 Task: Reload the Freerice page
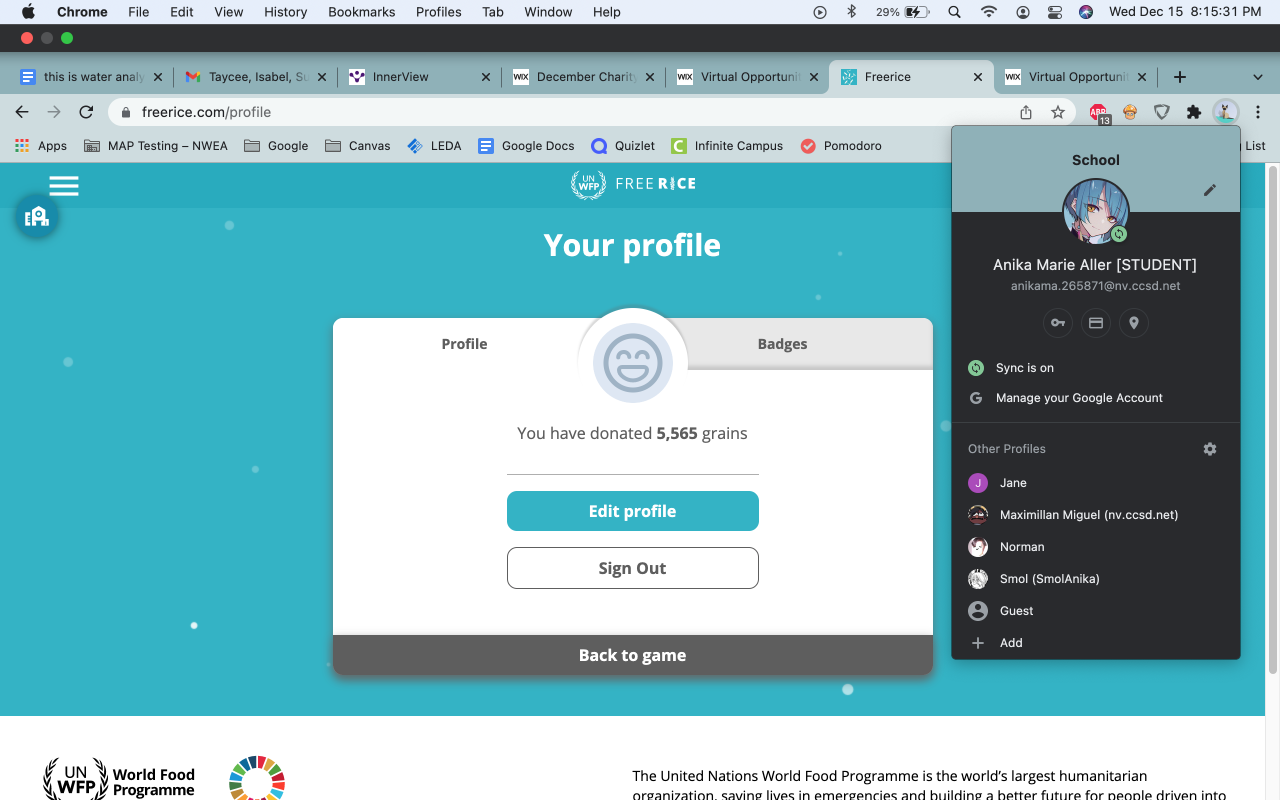point(86,112)
